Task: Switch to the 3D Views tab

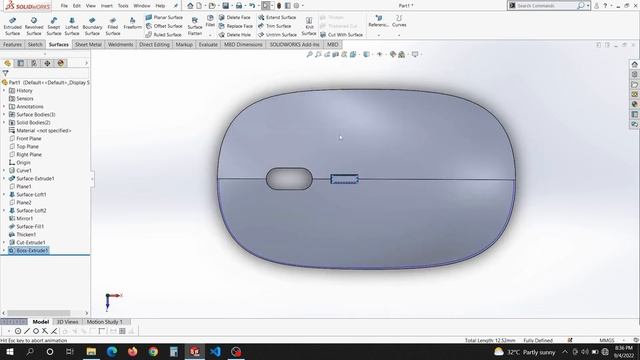Action: (67, 322)
